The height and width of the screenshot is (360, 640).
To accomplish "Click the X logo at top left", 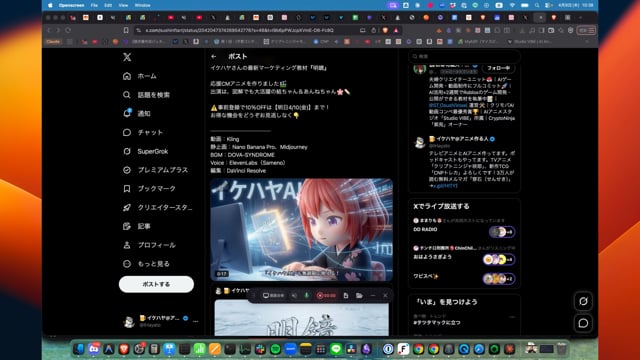I will pyautogui.click(x=127, y=57).
